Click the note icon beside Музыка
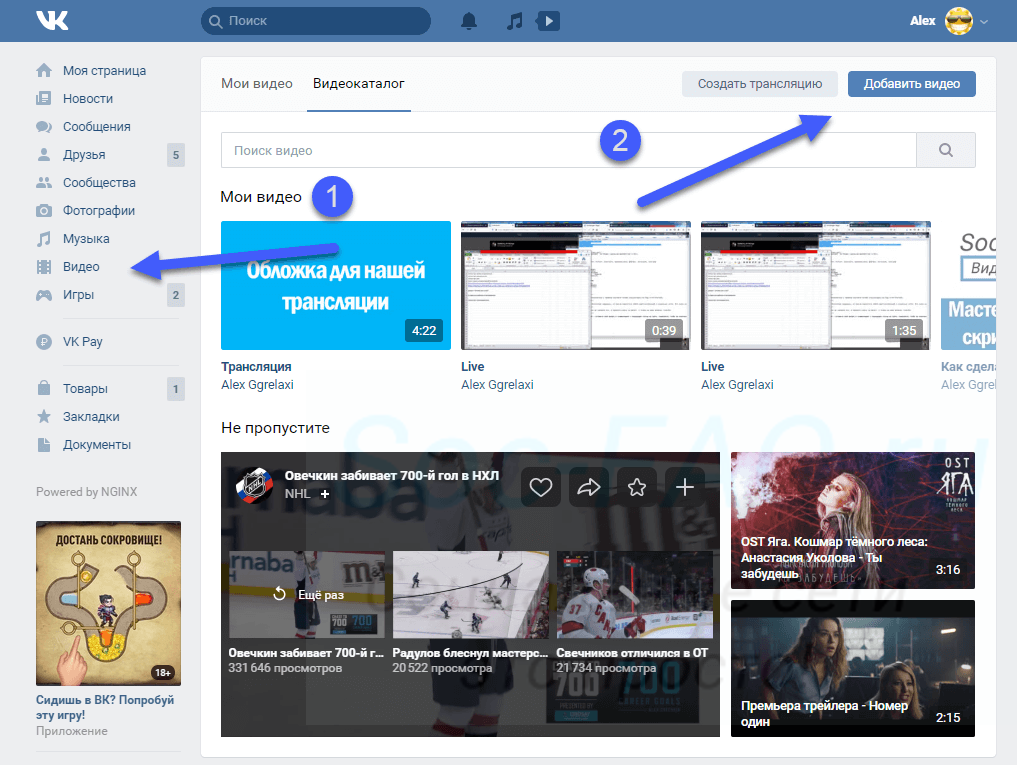Image resolution: width=1017 pixels, height=765 pixels. tap(43, 239)
